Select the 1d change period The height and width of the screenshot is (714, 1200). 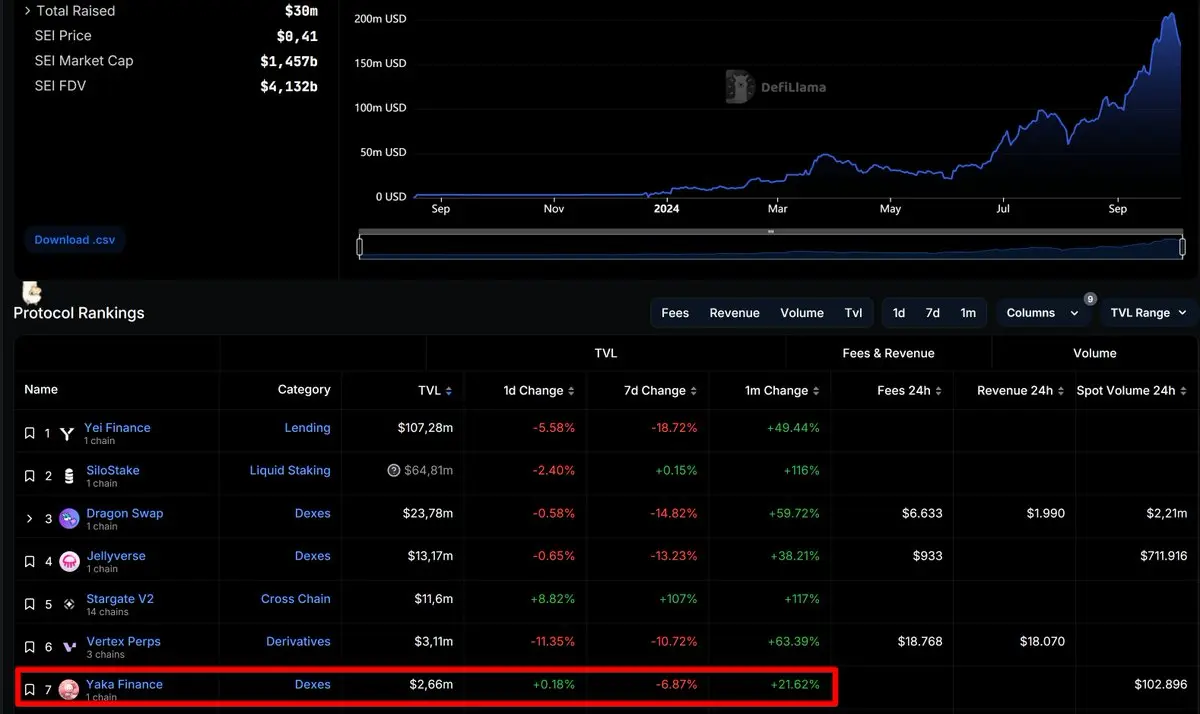(x=899, y=313)
